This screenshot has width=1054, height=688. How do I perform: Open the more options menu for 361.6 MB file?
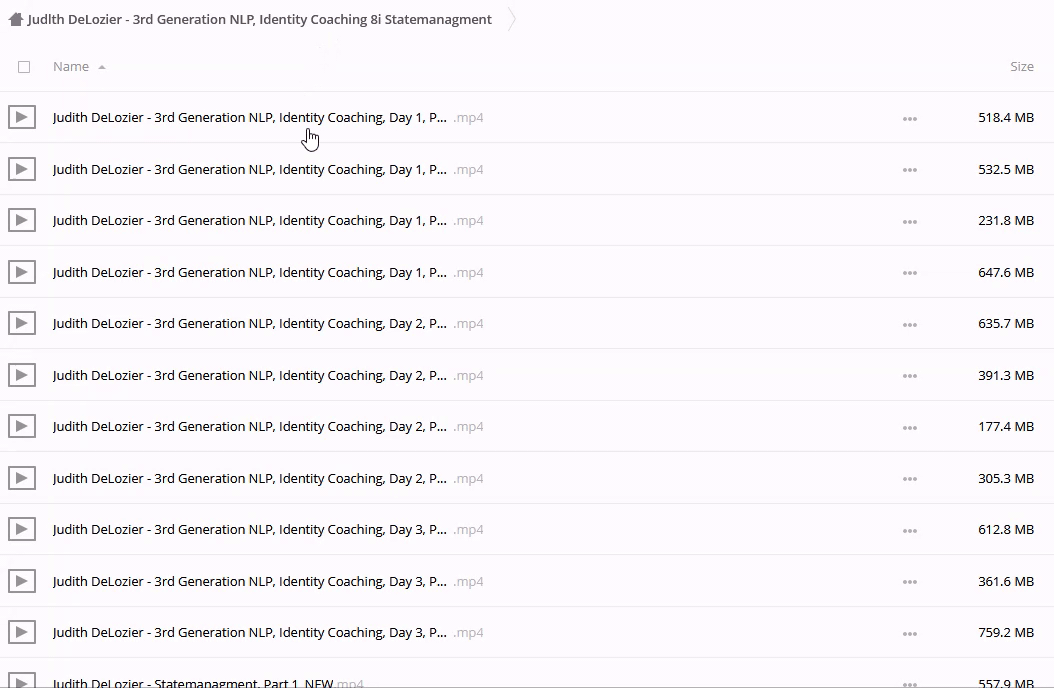[909, 582]
